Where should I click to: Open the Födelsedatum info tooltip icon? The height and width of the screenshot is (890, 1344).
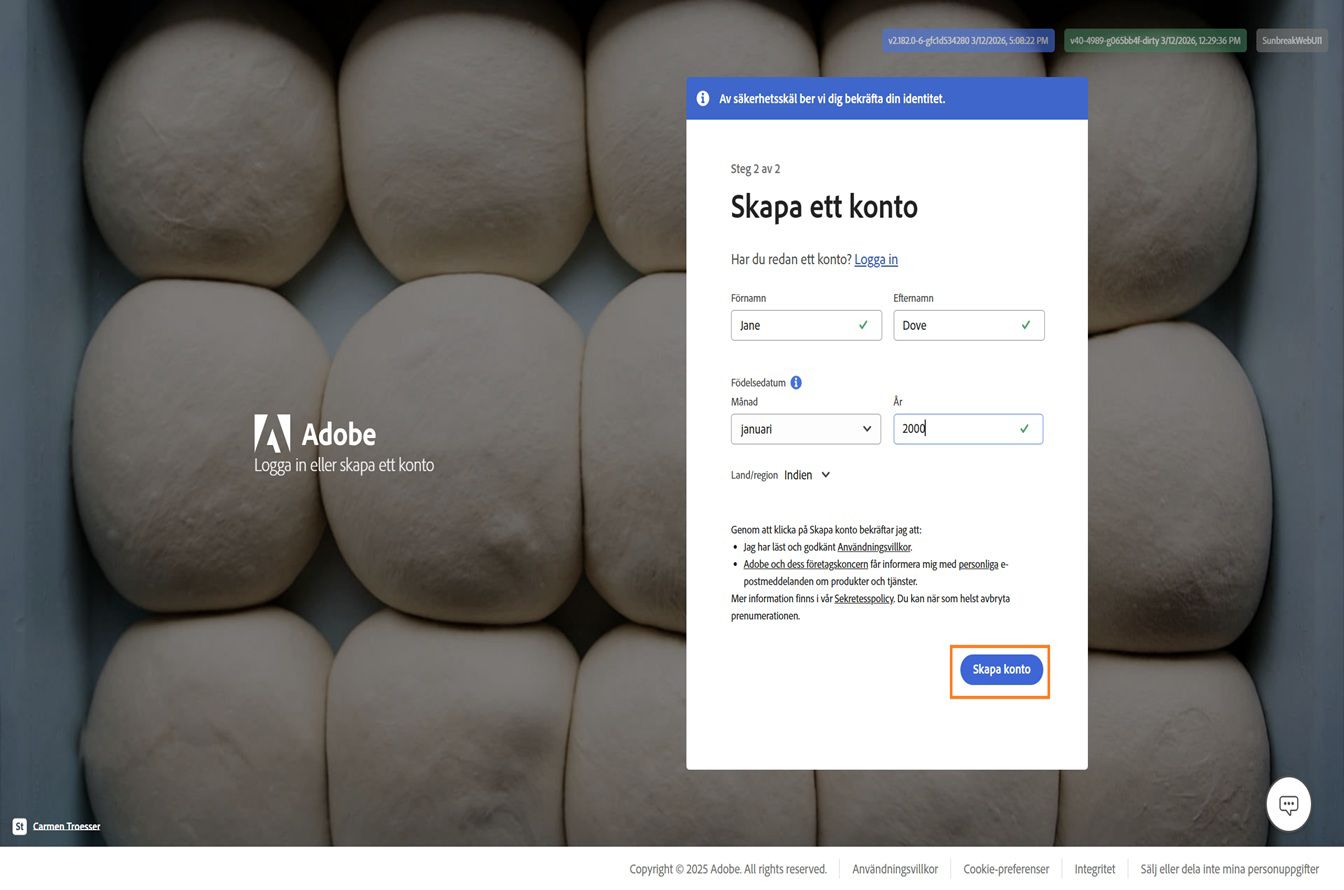pyautogui.click(x=796, y=382)
